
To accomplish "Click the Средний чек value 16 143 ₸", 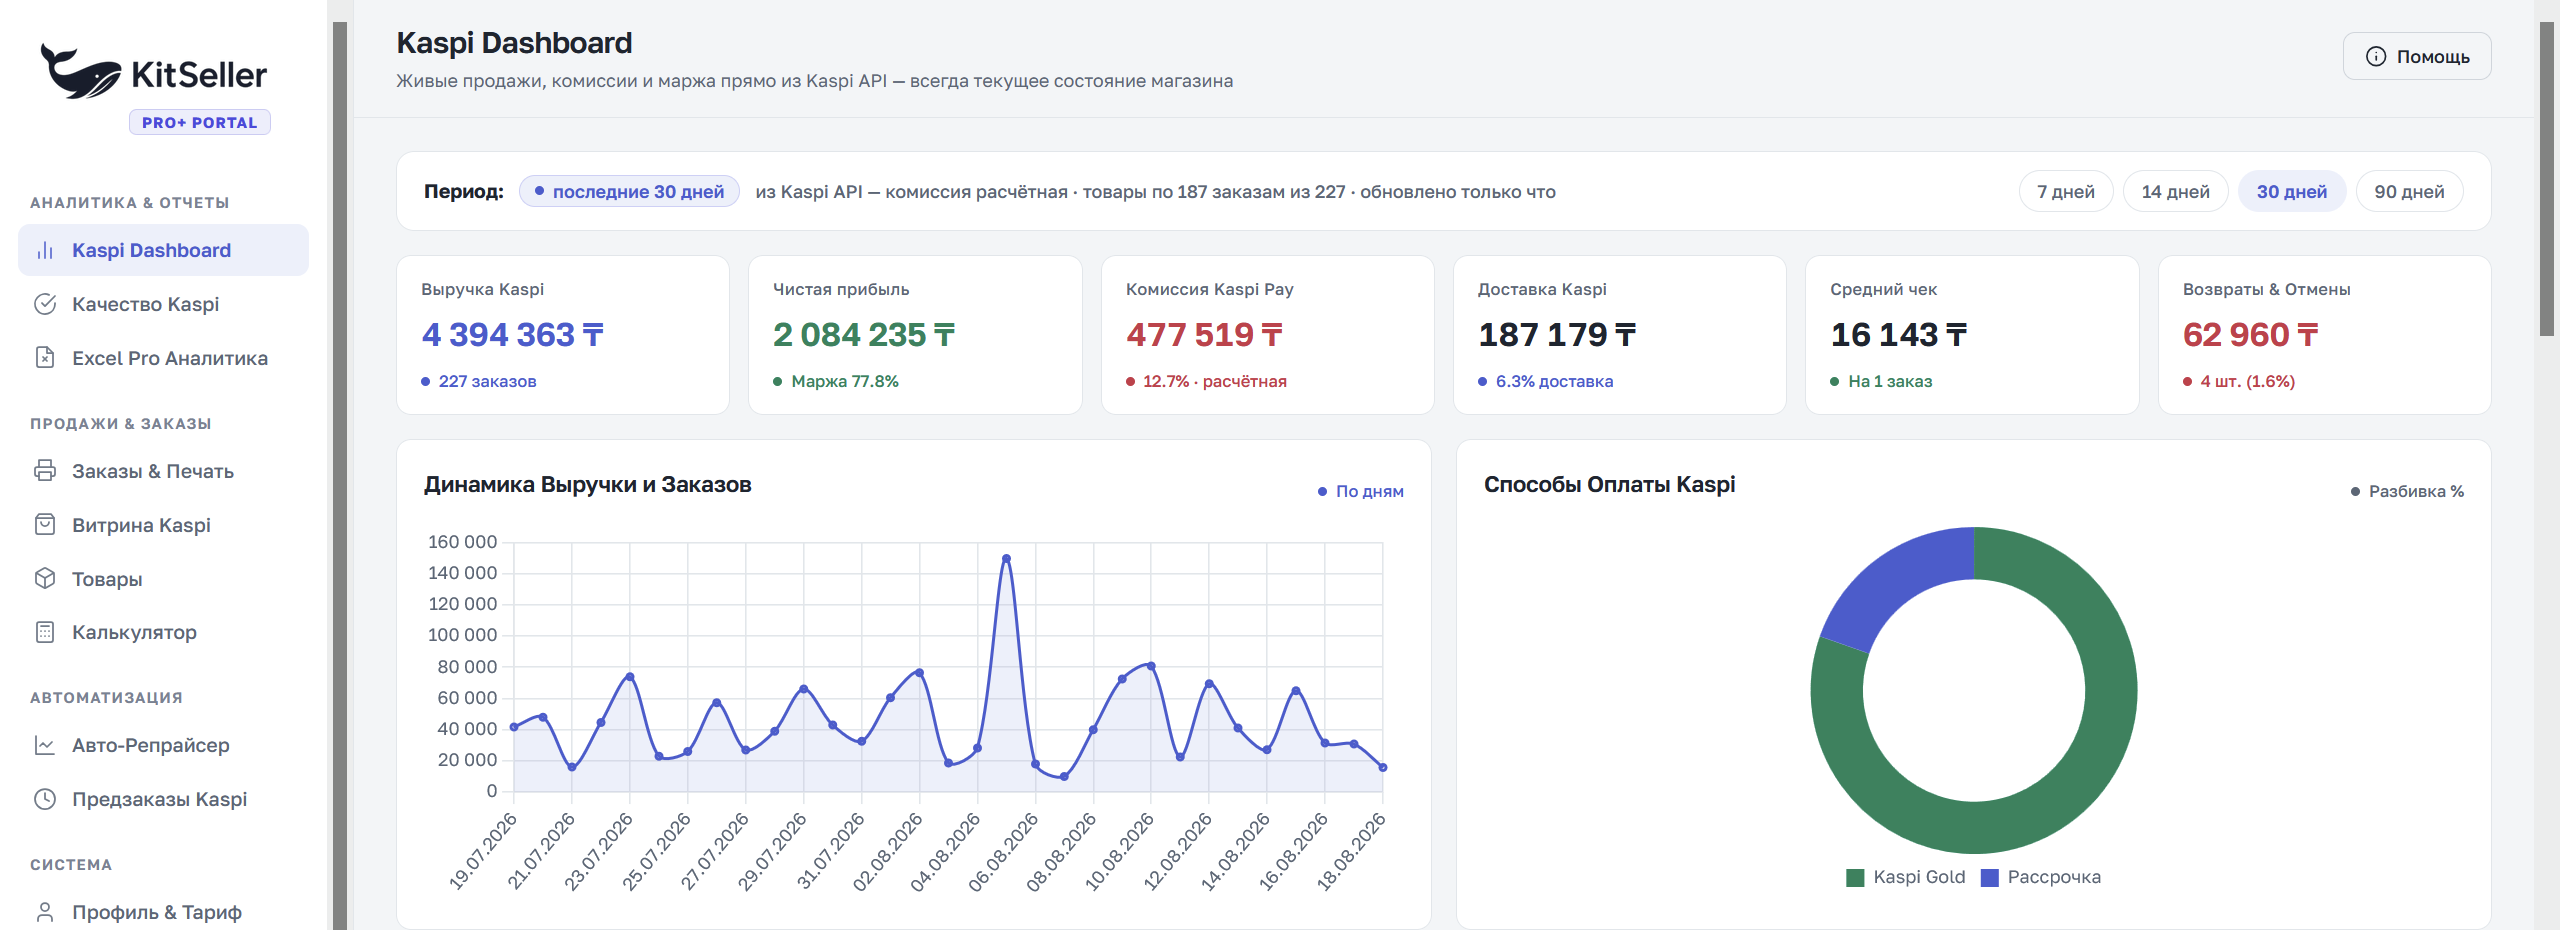I will (x=1899, y=334).
